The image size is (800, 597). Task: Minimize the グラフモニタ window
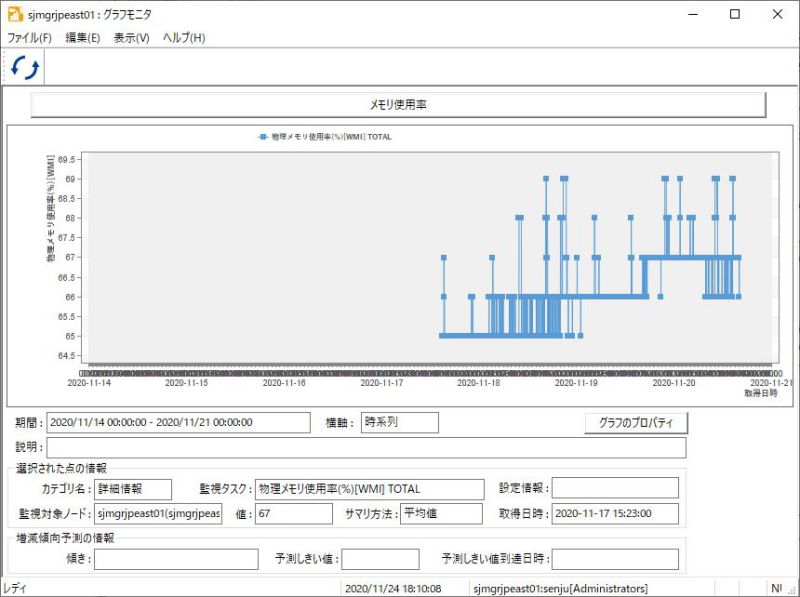pos(693,14)
